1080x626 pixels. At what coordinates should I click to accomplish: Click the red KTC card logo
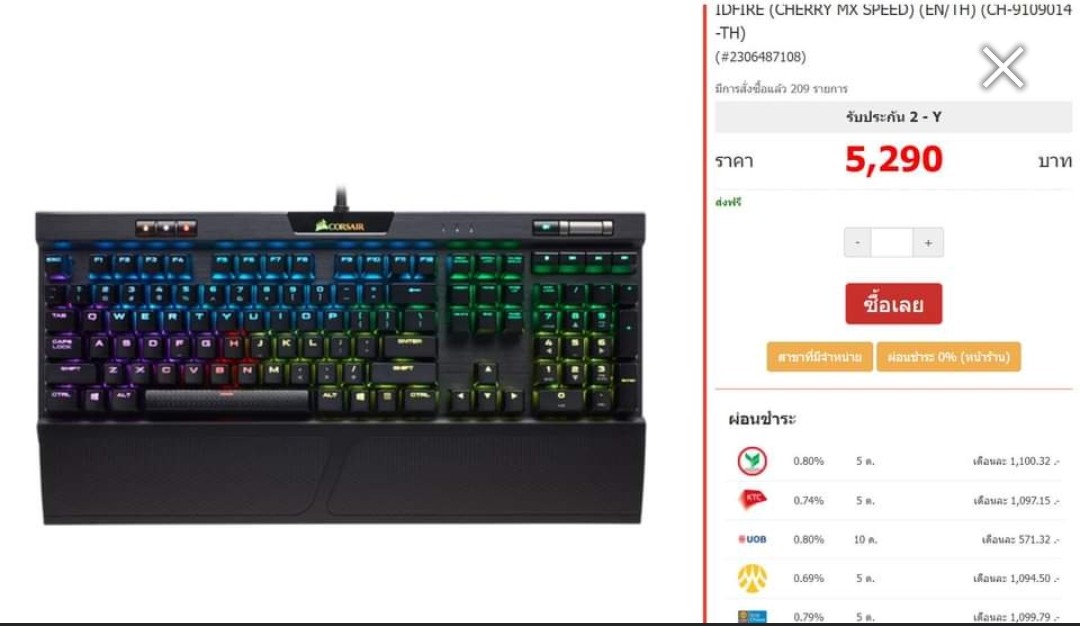[752, 499]
